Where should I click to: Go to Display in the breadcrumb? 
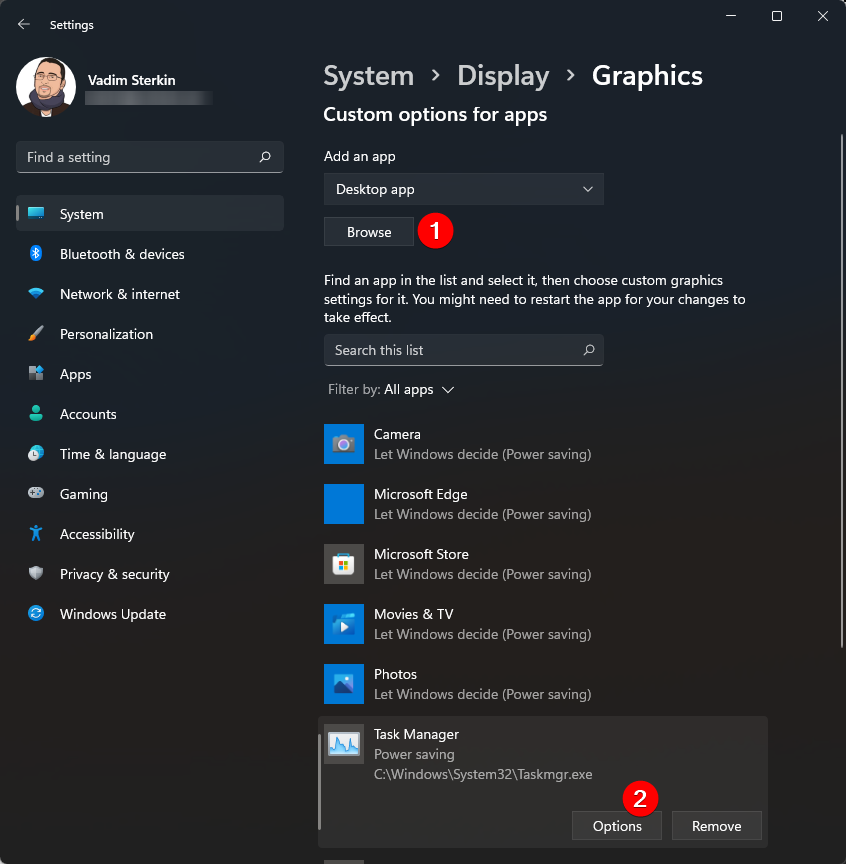pos(503,75)
